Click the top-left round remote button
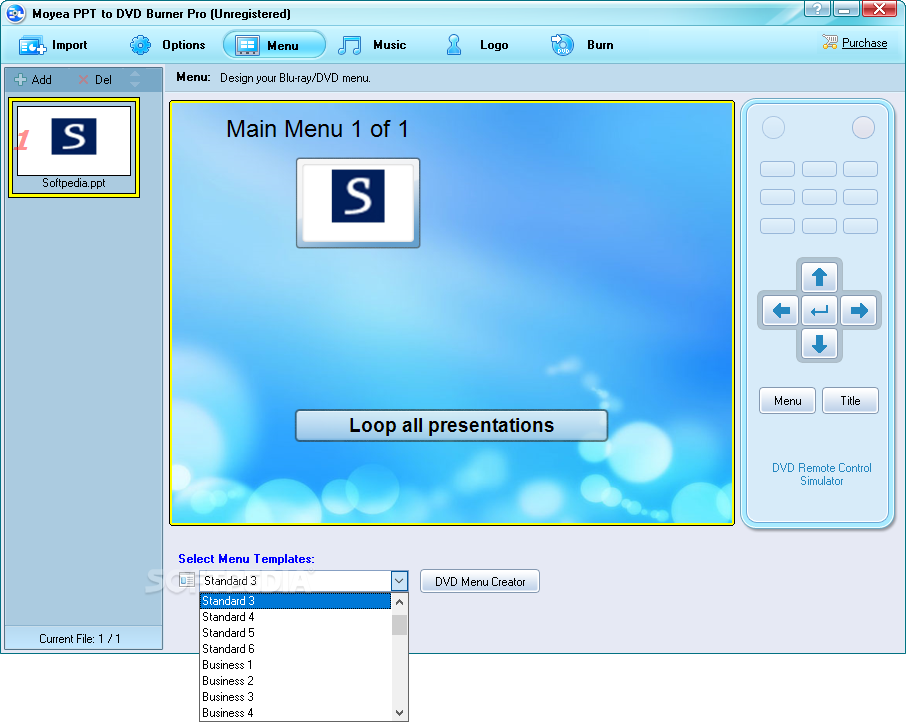This screenshot has height=722, width=906. point(773,128)
